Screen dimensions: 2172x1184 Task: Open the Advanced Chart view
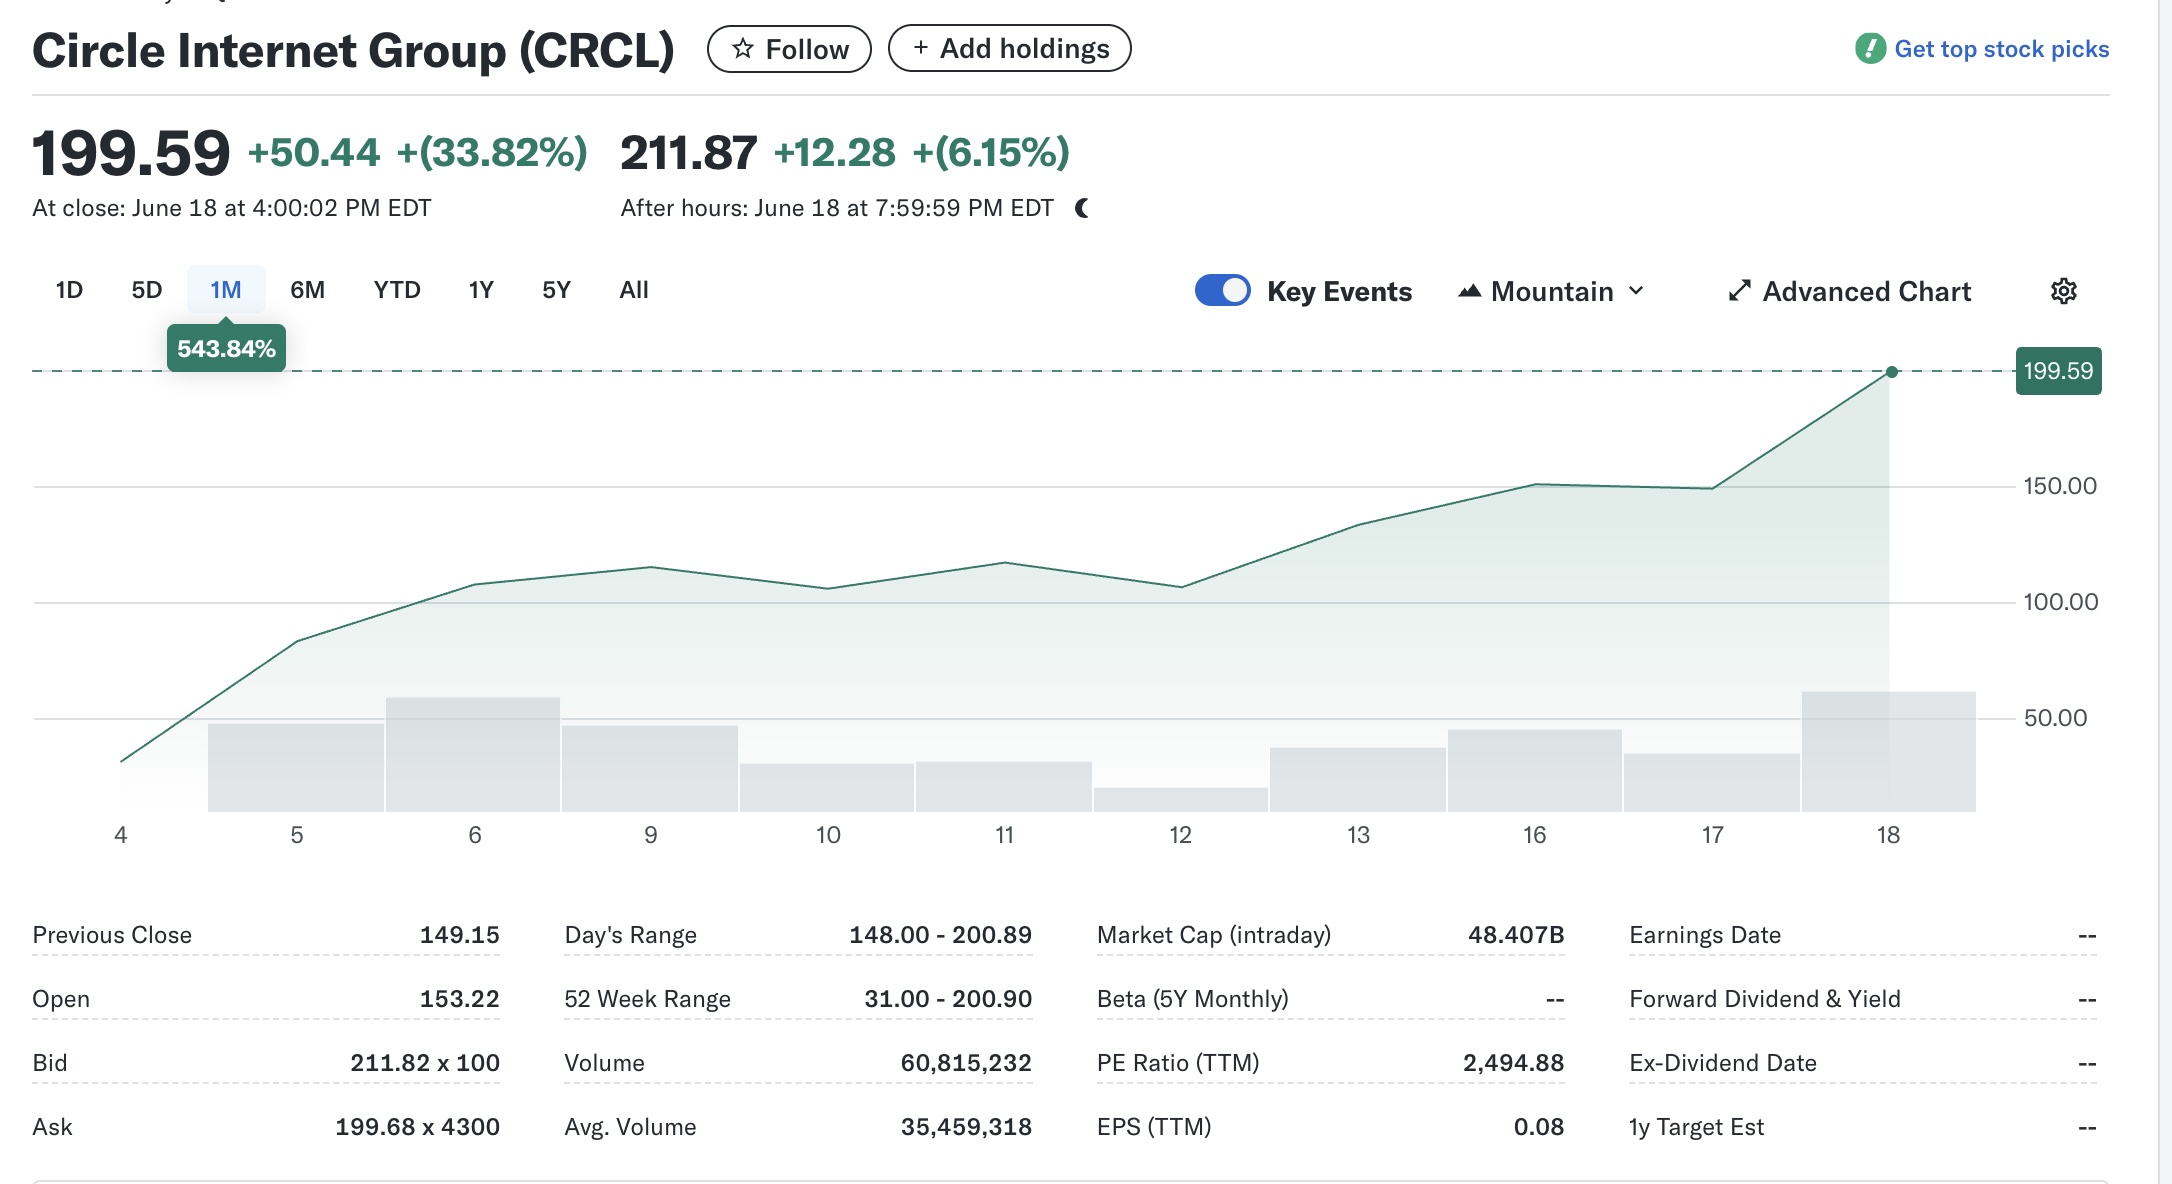(1849, 291)
